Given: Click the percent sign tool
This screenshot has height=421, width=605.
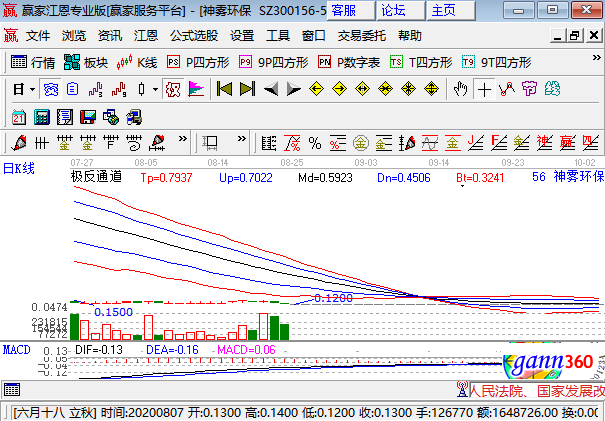Looking at the screenshot, I should (315, 143).
